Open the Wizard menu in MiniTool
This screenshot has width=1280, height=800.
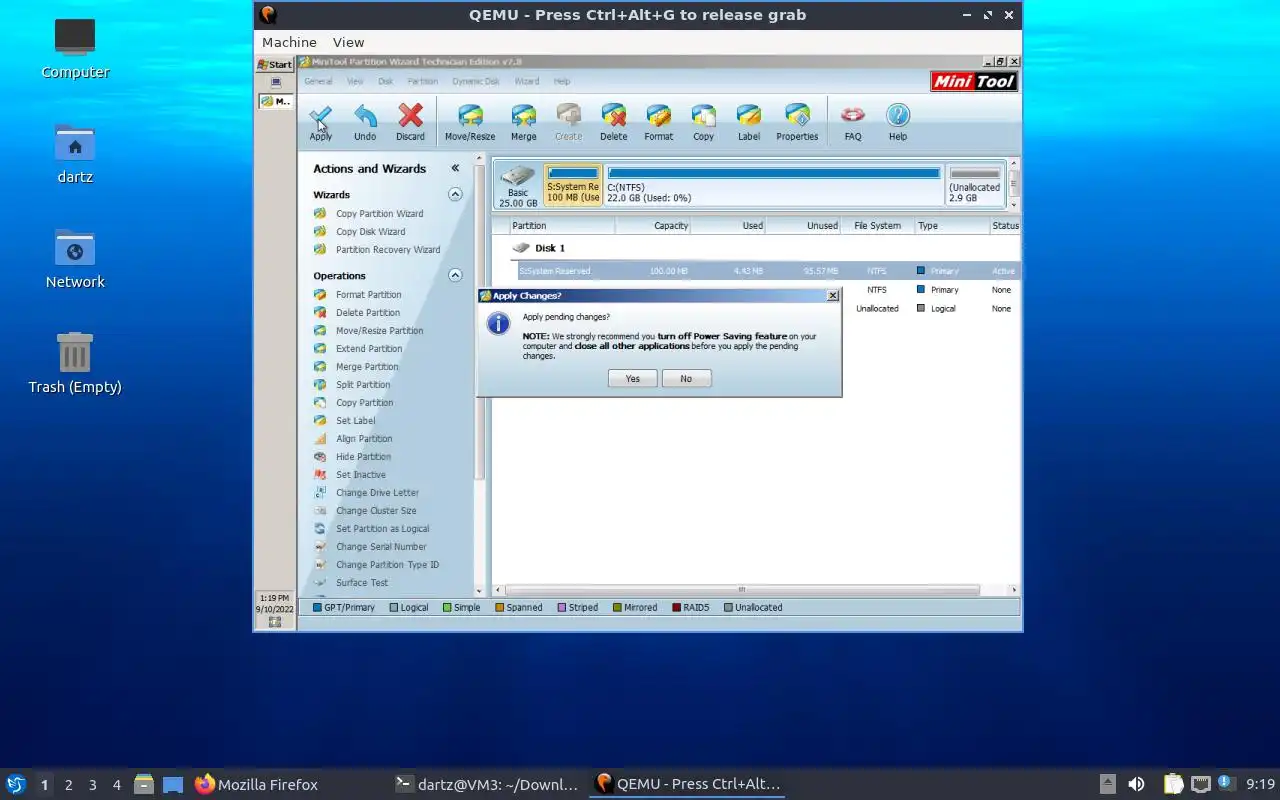coord(527,82)
